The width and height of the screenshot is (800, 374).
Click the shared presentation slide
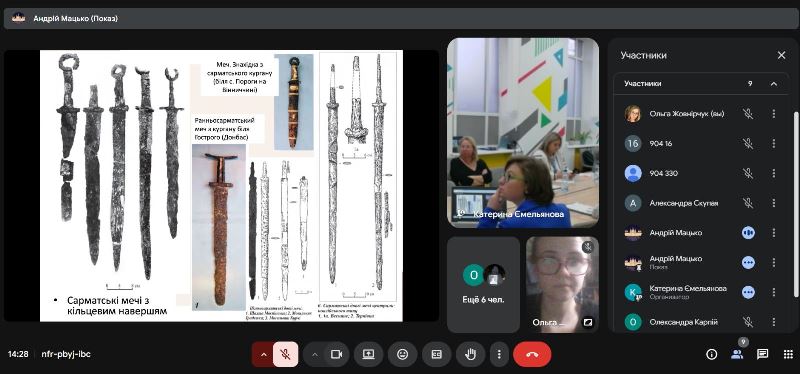[x=221, y=186]
